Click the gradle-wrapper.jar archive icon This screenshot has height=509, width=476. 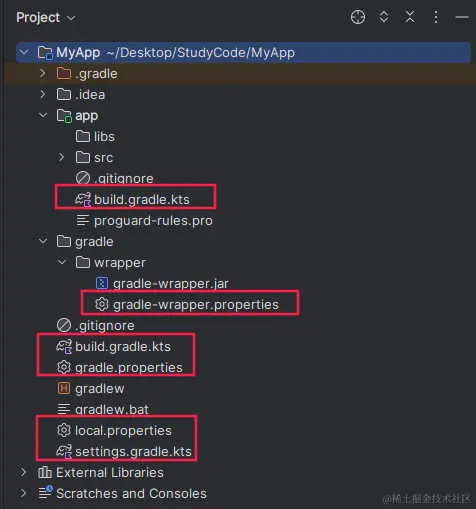pyautogui.click(x=102, y=283)
